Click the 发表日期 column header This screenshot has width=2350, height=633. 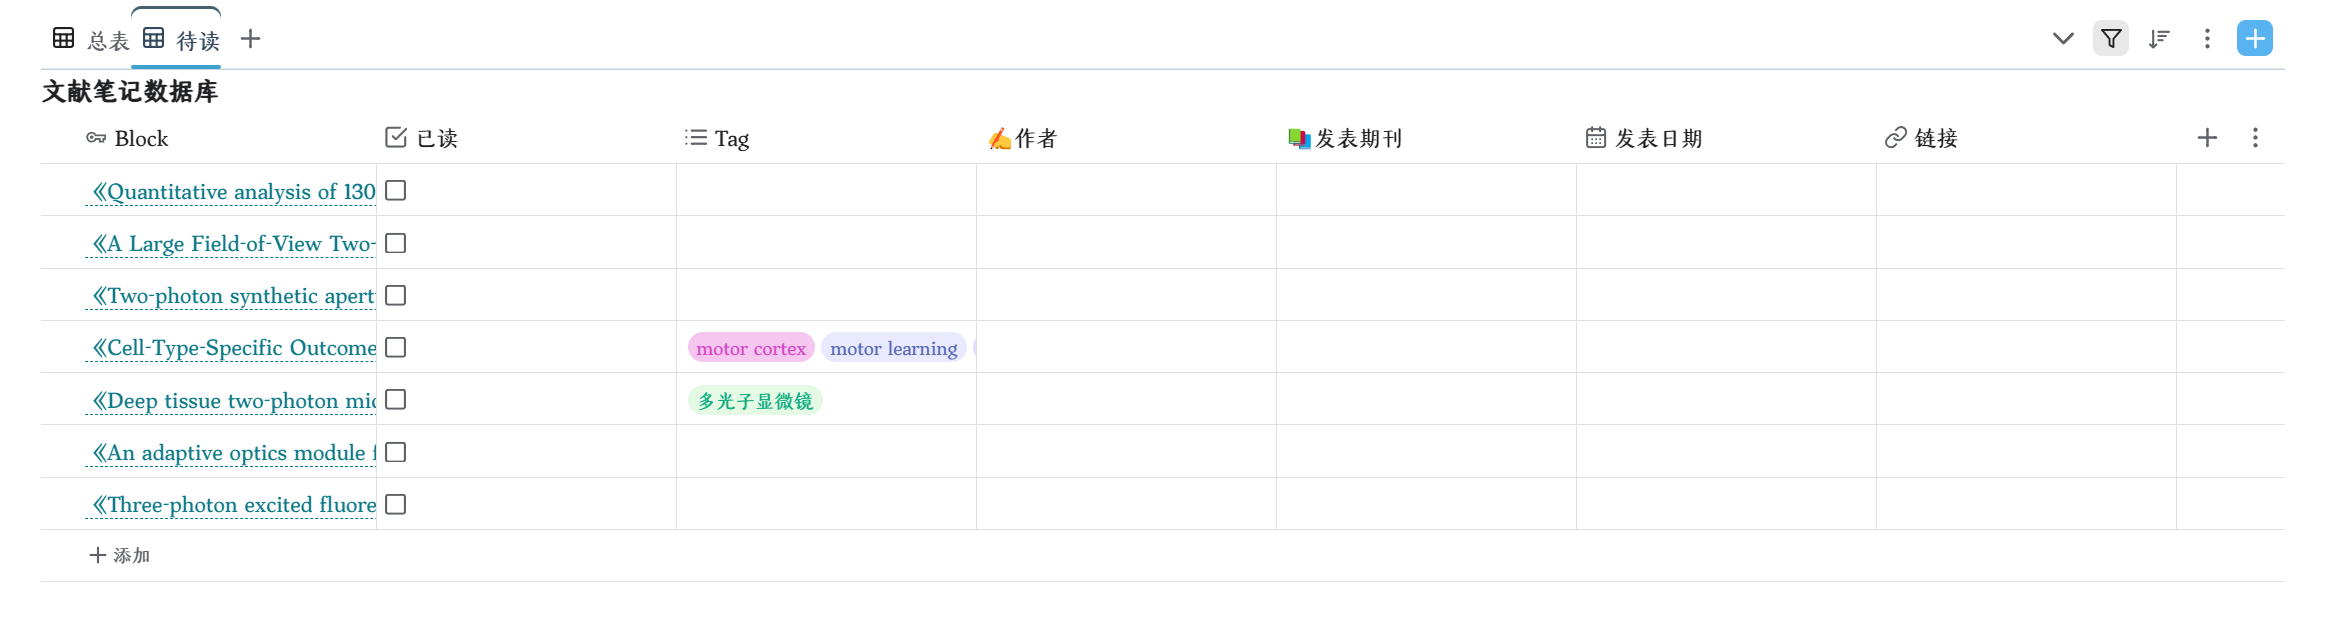[x=1658, y=138]
